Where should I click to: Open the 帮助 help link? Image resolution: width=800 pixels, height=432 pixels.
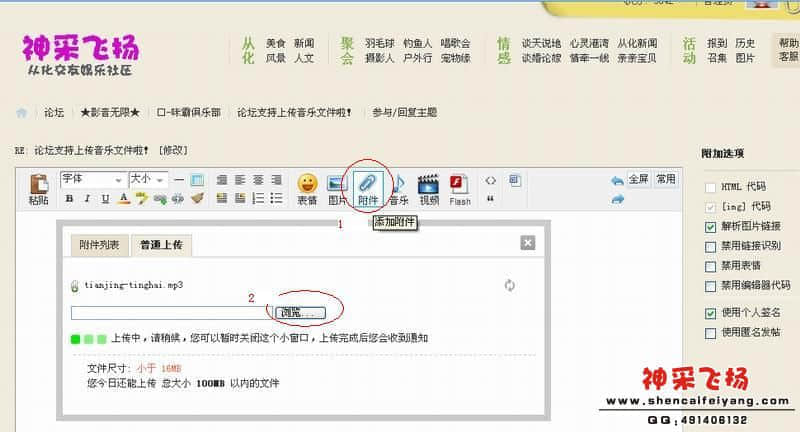click(x=788, y=43)
